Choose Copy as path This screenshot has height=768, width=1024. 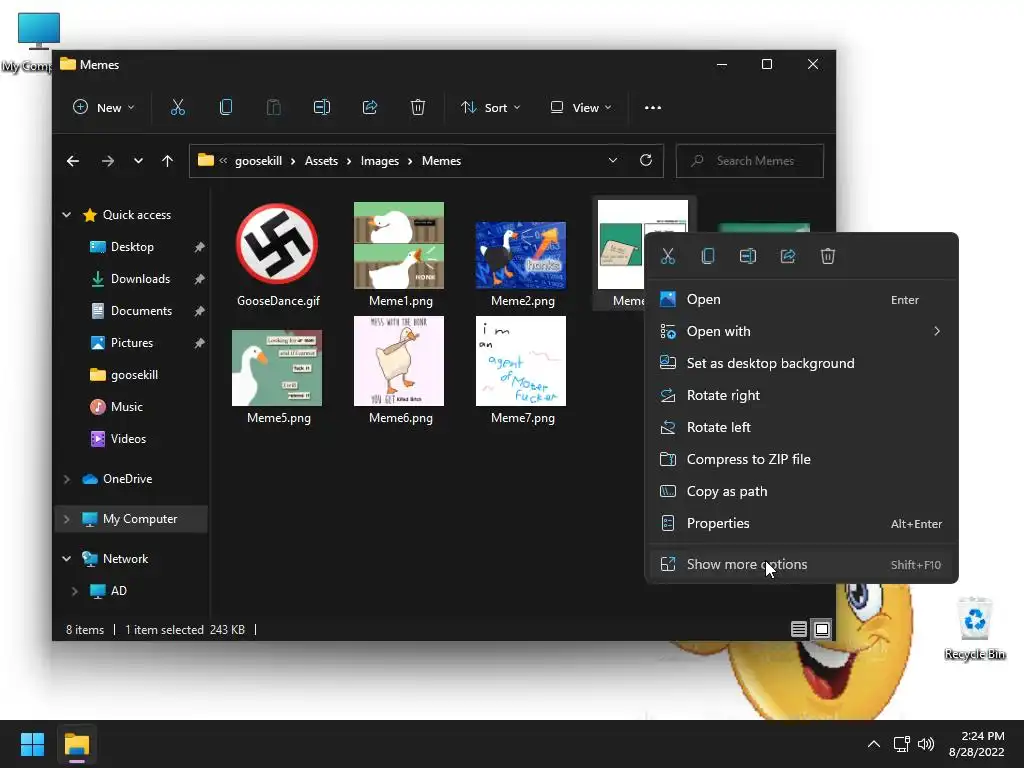[x=801, y=491]
